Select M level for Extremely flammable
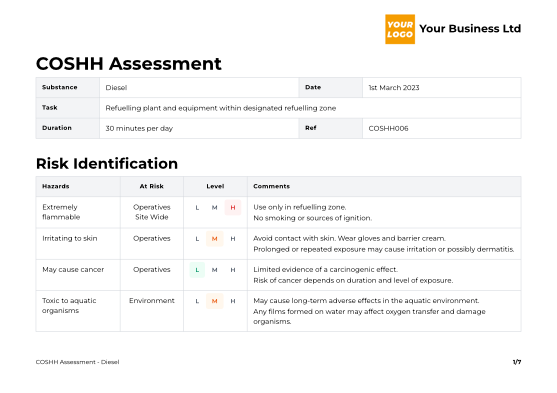The image size is (557, 393). [215, 208]
